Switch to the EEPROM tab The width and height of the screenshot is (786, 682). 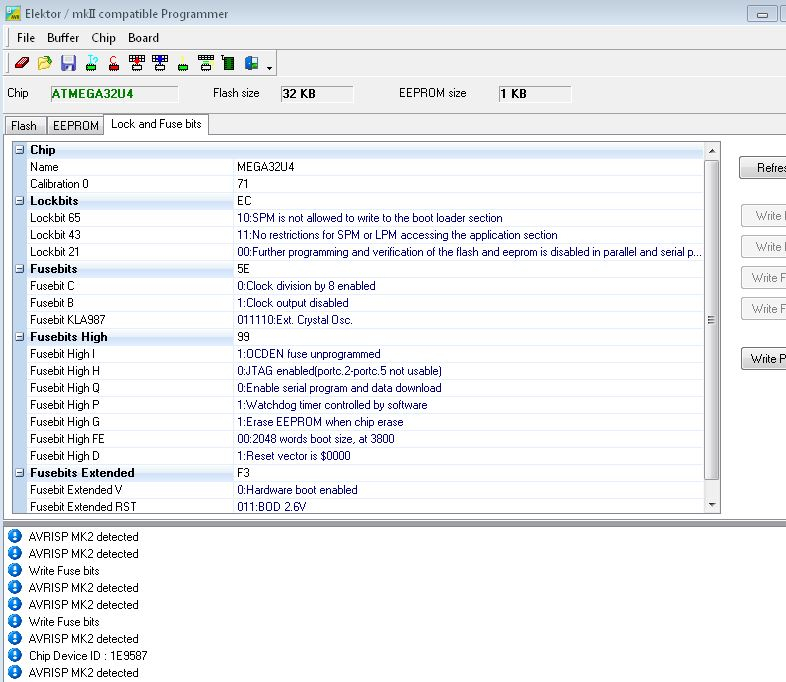(x=75, y=126)
